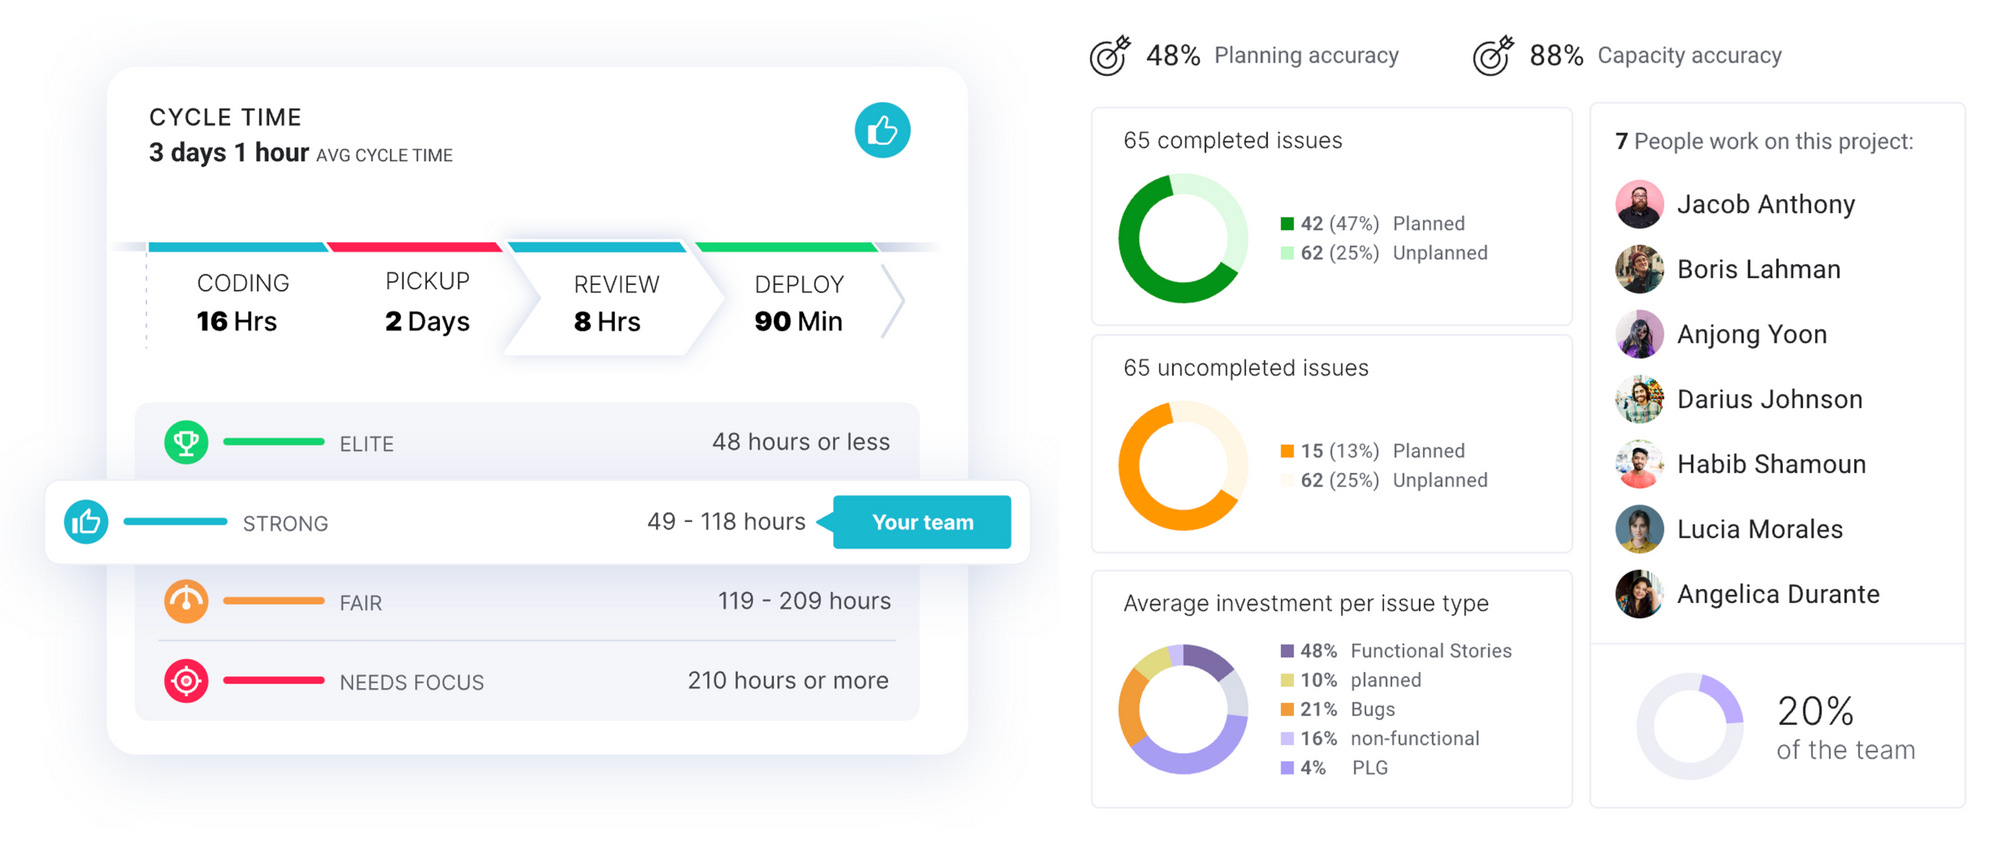This screenshot has width=2000, height=841.
Task: Expand the PICKUP stage segment
Action: (427, 300)
